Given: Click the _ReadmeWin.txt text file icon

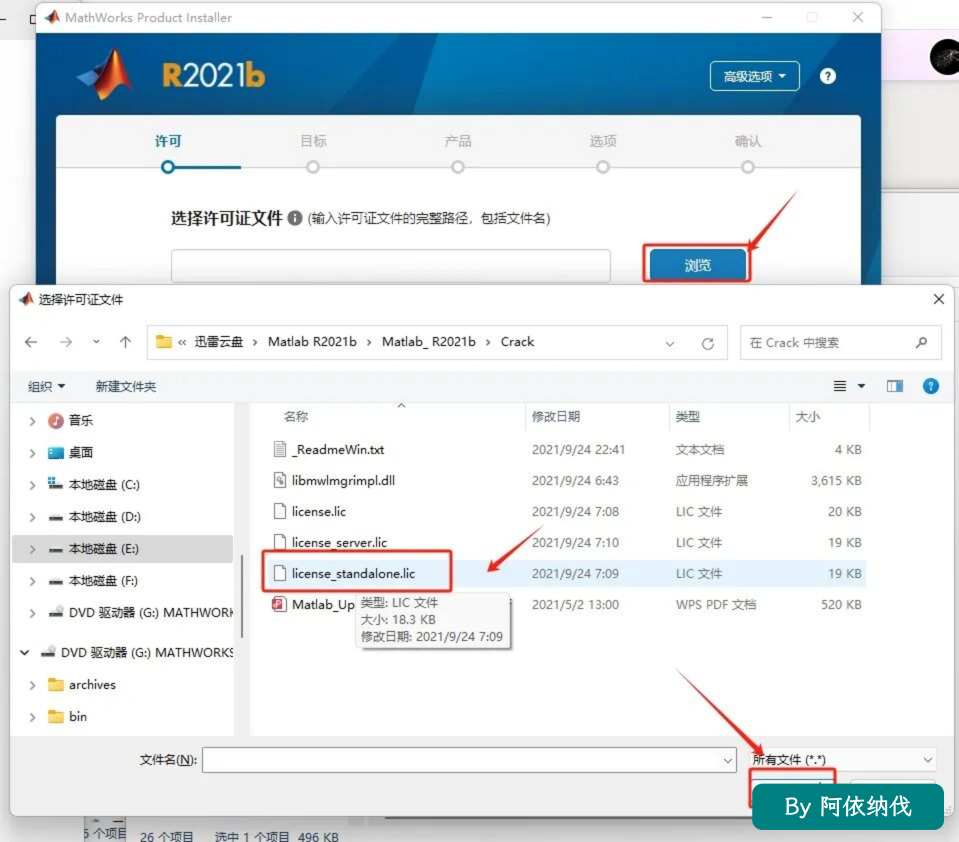Looking at the screenshot, I should (280, 449).
